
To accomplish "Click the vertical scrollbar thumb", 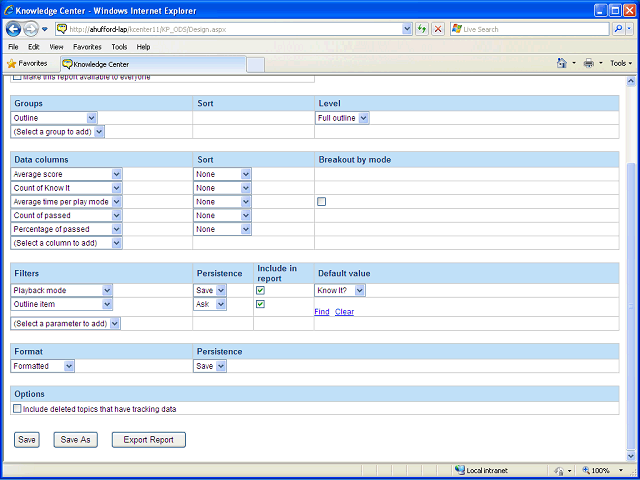I will coord(631,306).
